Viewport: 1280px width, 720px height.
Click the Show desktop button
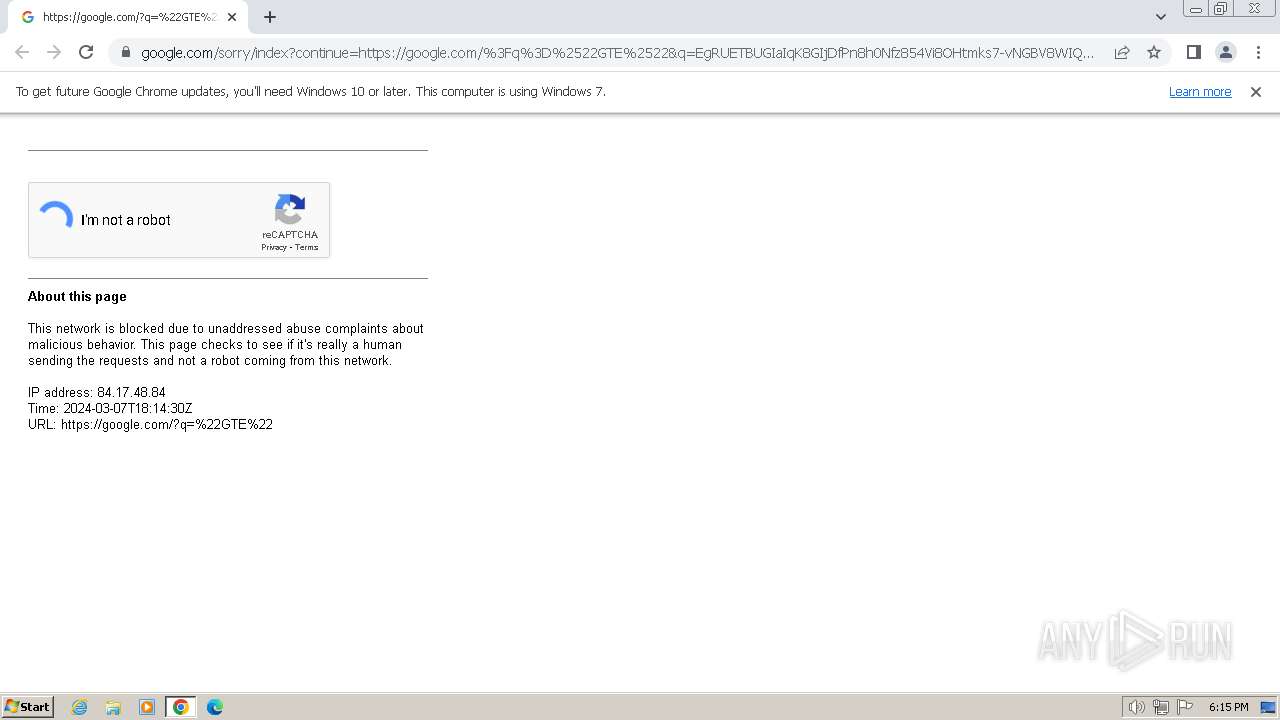1268,707
